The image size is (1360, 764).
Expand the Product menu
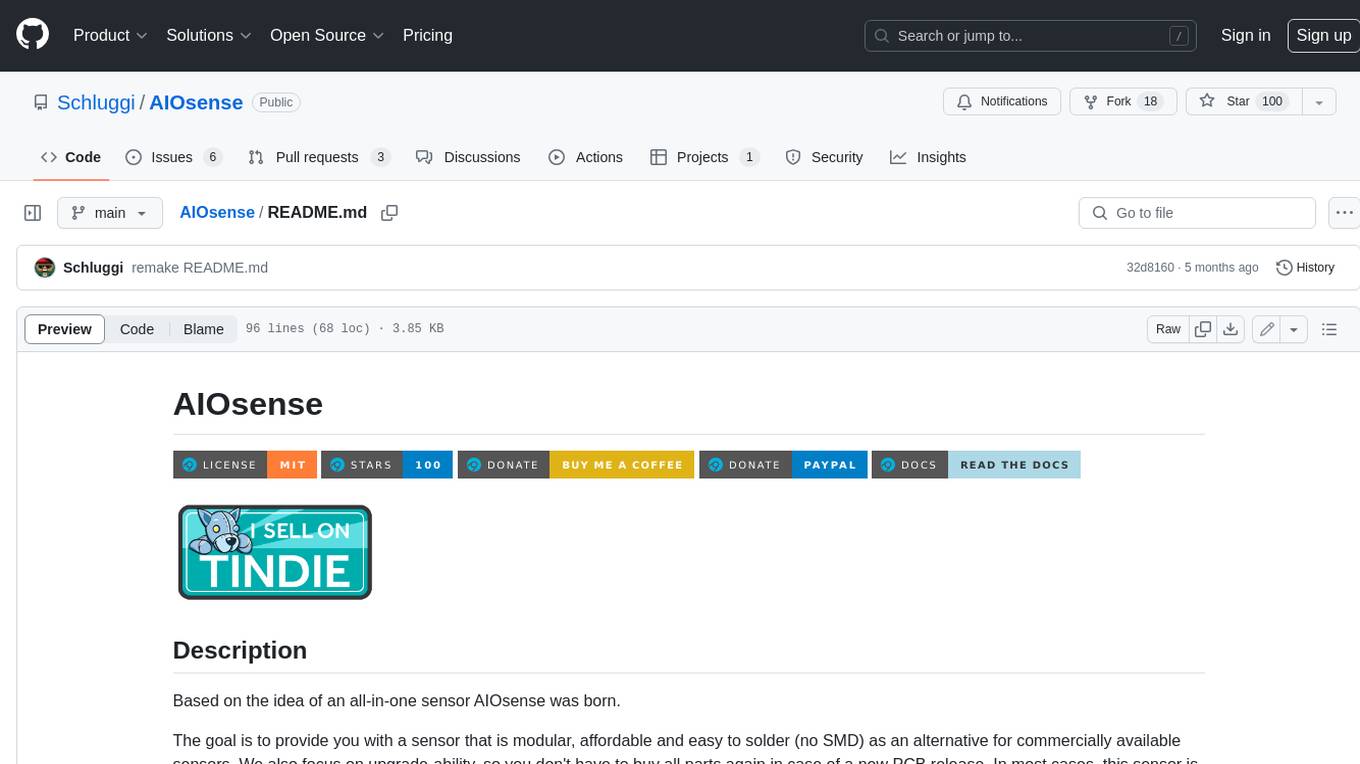coord(110,35)
